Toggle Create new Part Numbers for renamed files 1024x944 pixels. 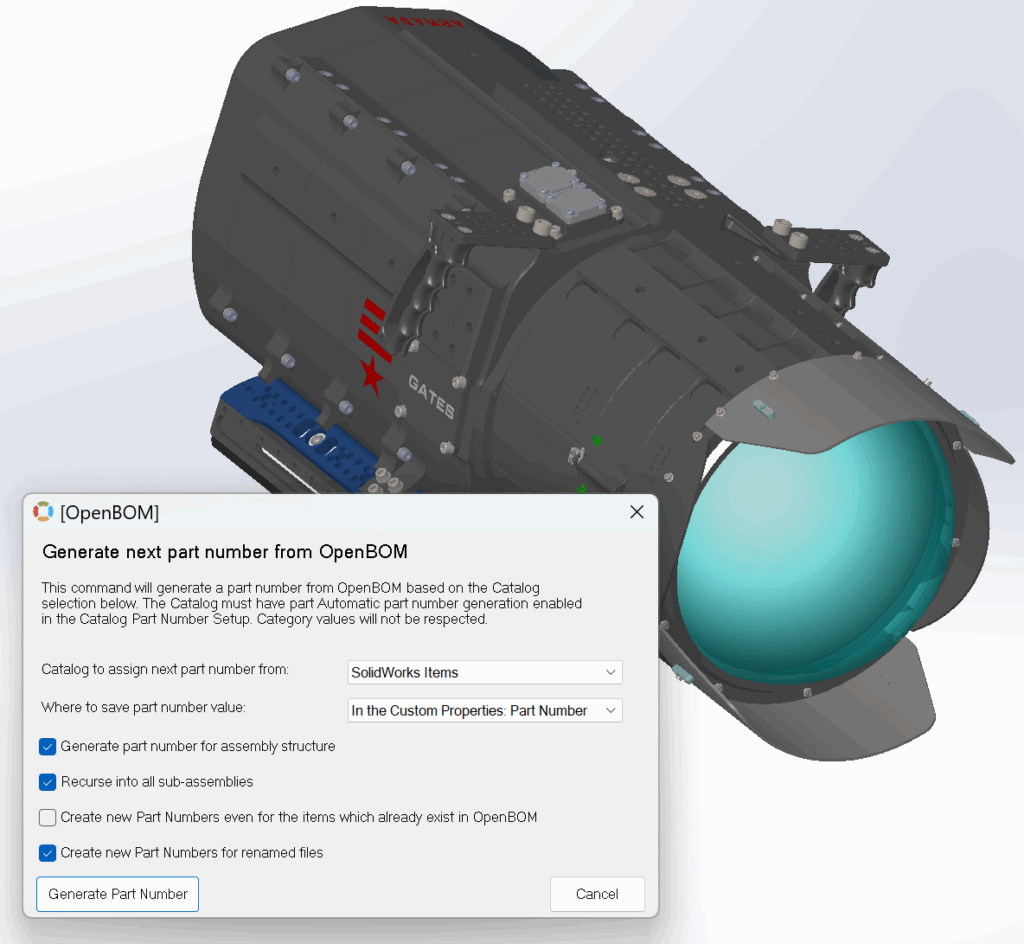coord(48,853)
